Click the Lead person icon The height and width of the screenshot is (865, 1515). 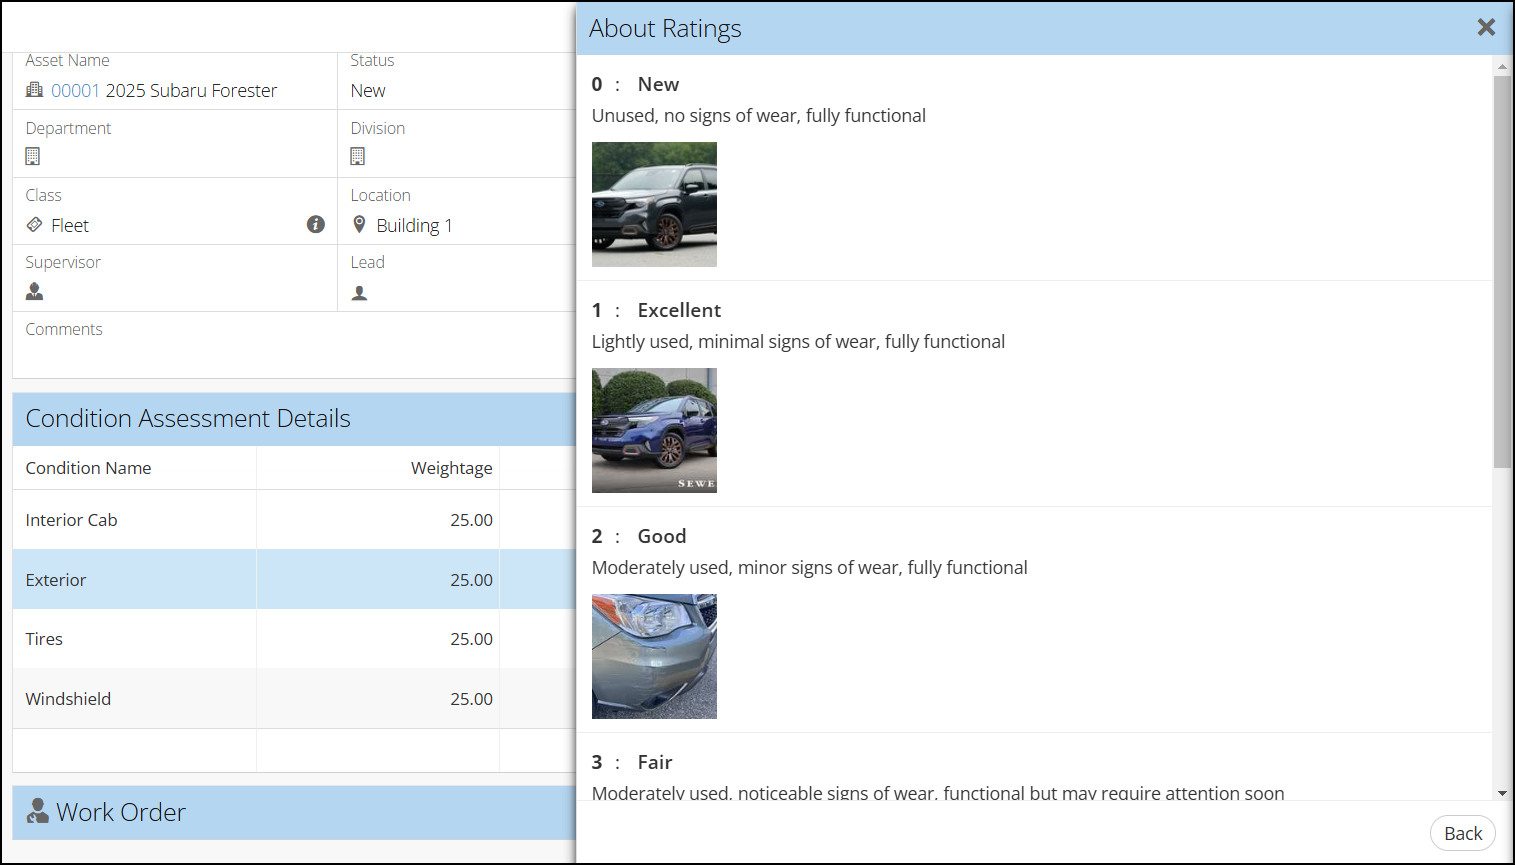pyautogui.click(x=360, y=293)
